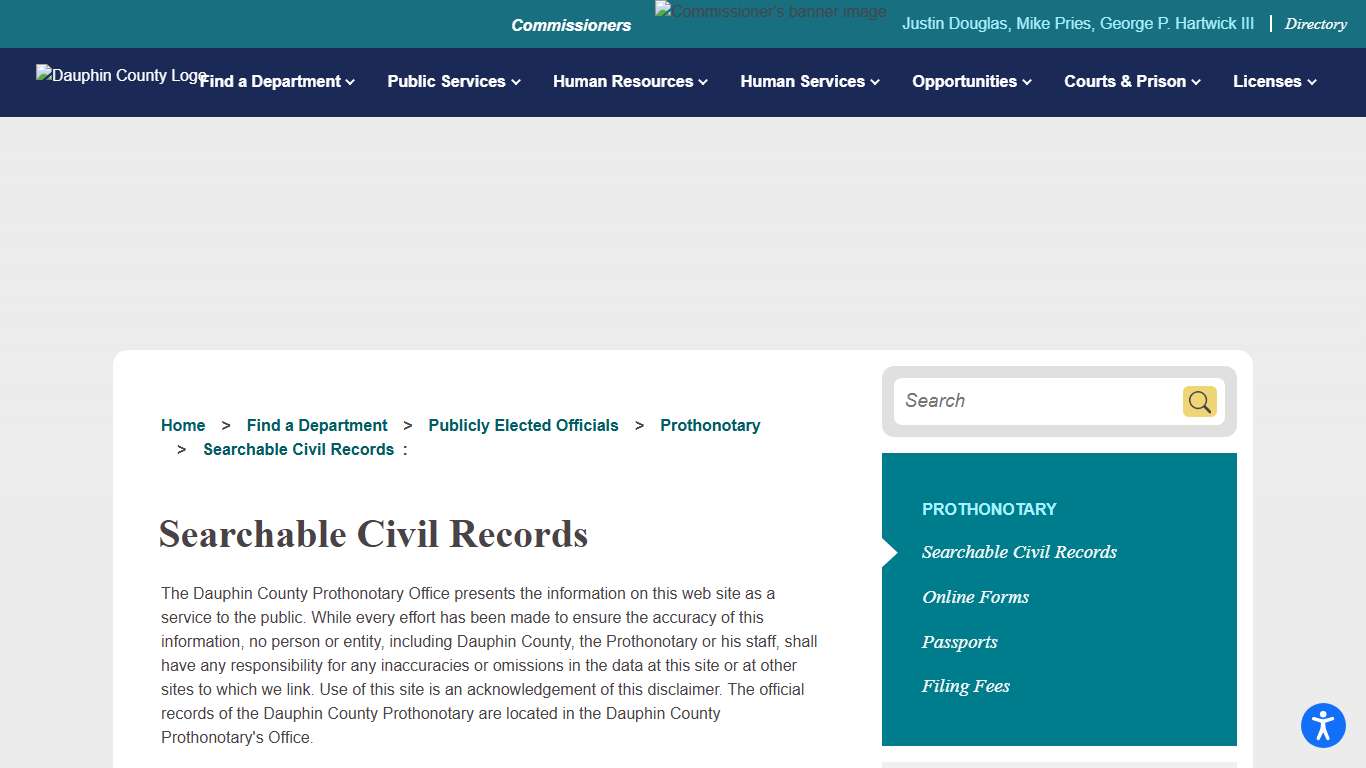Click the Dauphin County logo
The image size is (1366, 768).
pos(119,75)
